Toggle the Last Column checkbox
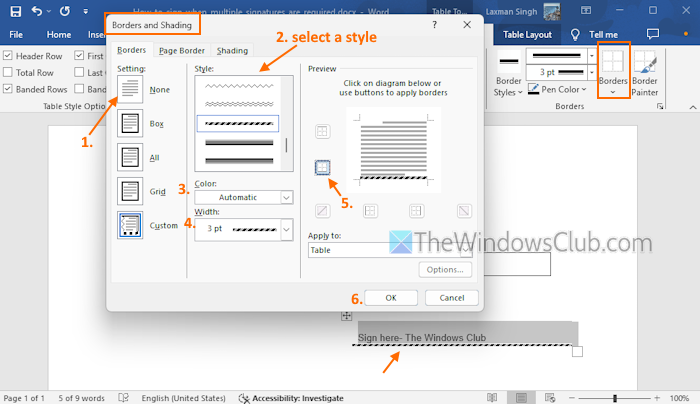The height and width of the screenshot is (404, 700). [79, 72]
